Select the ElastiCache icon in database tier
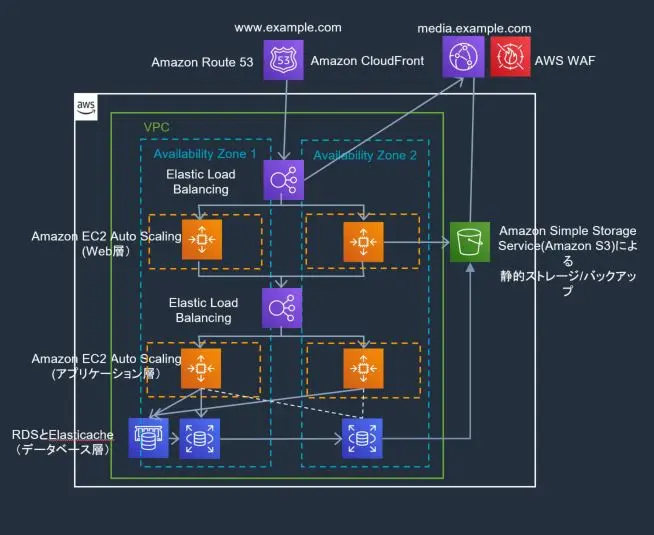The height and width of the screenshot is (535, 654). coord(148,438)
